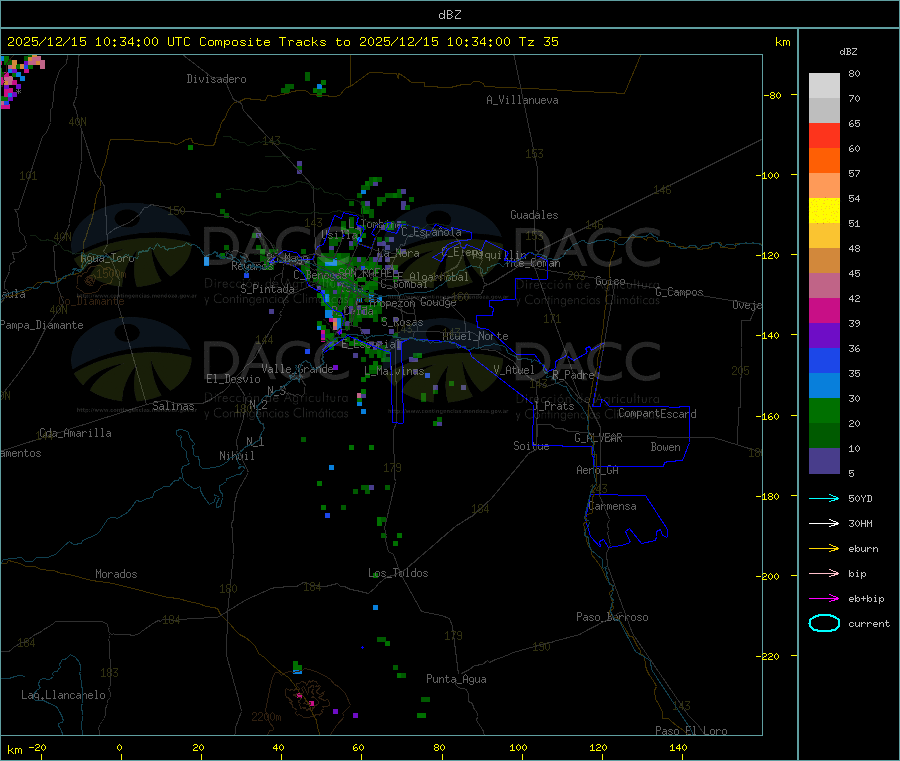
Task: Click the Paso_Barroso map label
Action: click(612, 618)
